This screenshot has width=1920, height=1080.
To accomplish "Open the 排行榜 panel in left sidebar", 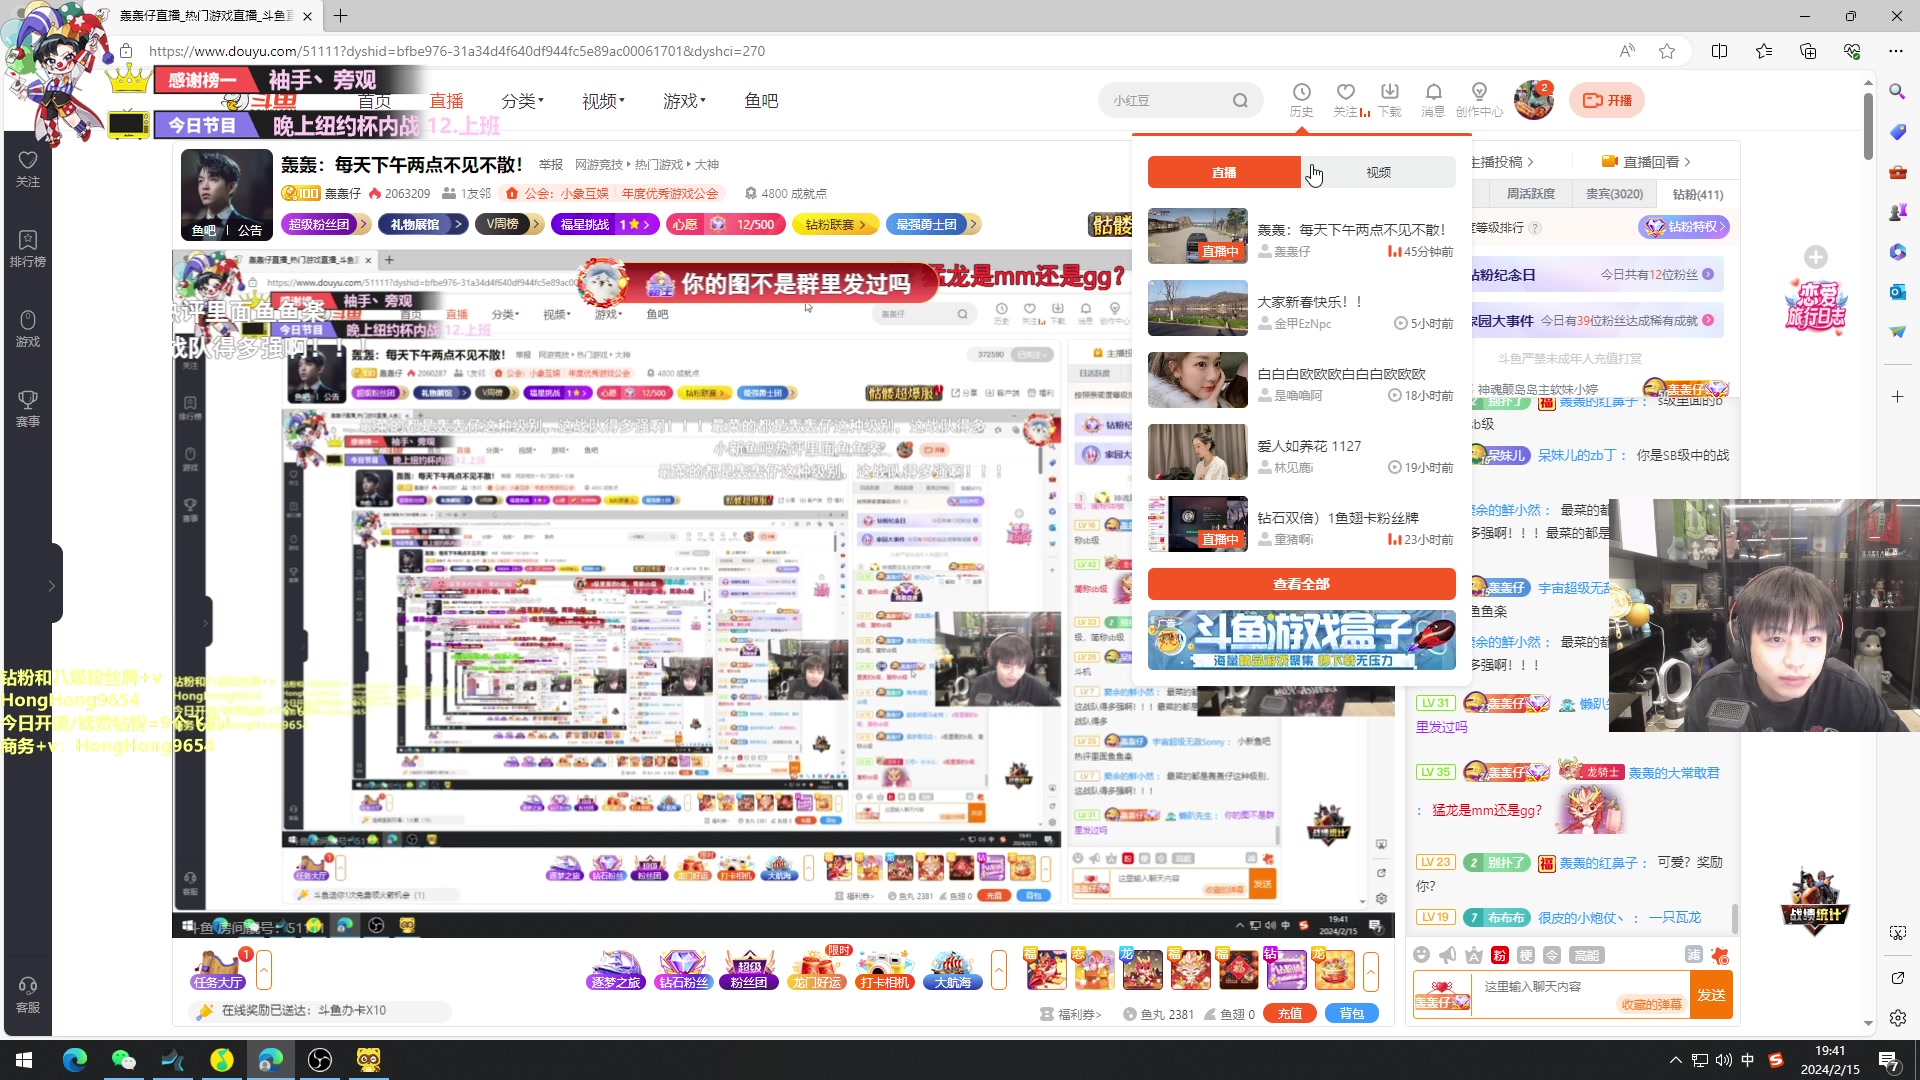I will point(27,245).
